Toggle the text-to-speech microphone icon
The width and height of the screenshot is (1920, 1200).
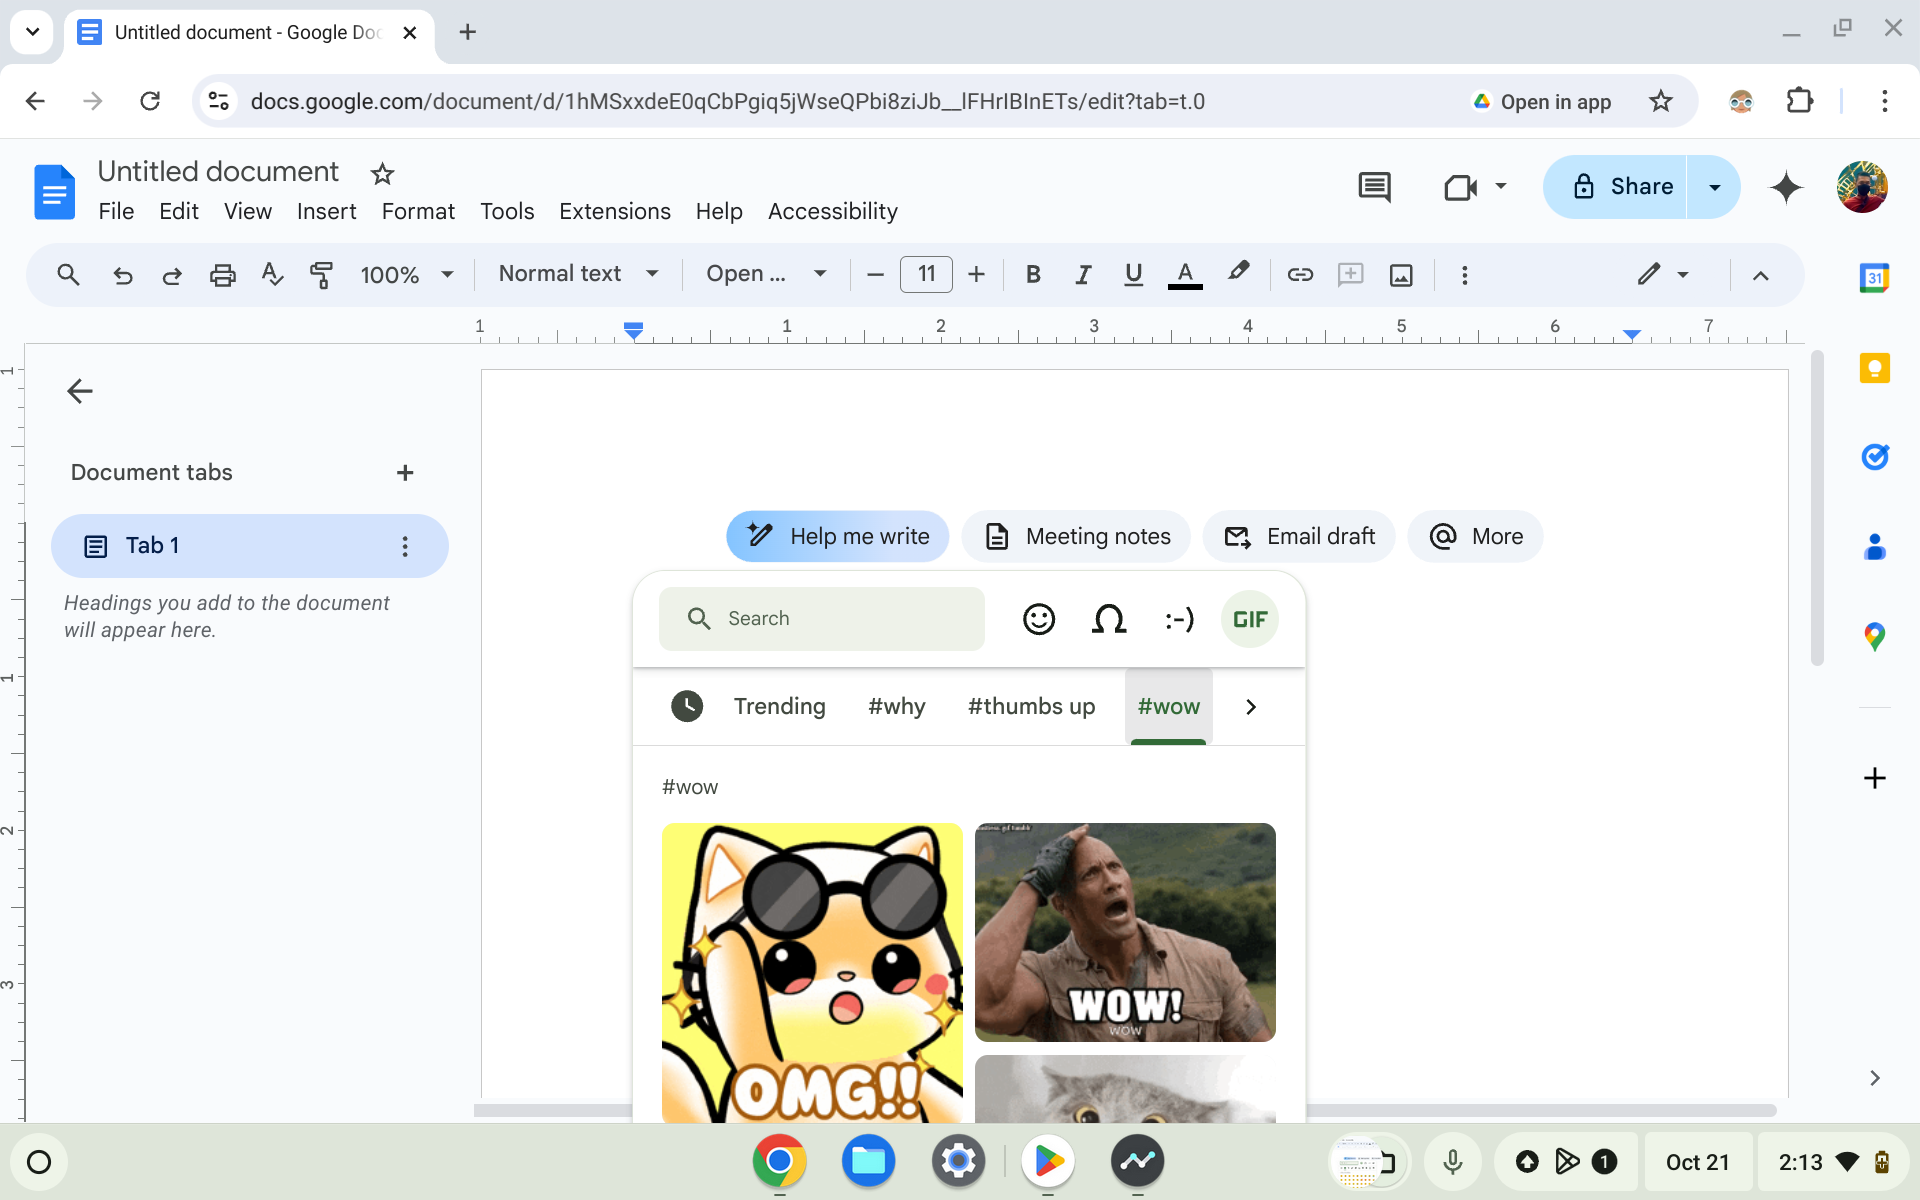[1451, 1161]
